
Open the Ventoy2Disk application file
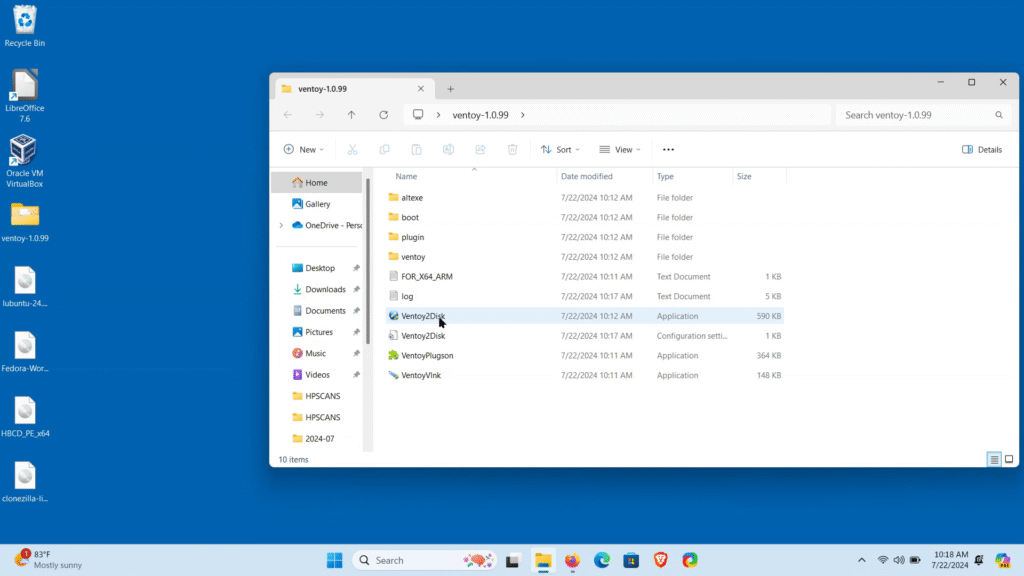click(x=423, y=316)
